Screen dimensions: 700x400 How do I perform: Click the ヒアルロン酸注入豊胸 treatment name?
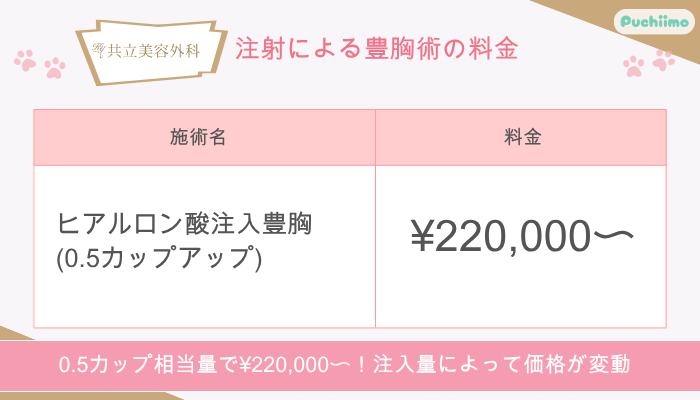(x=185, y=222)
